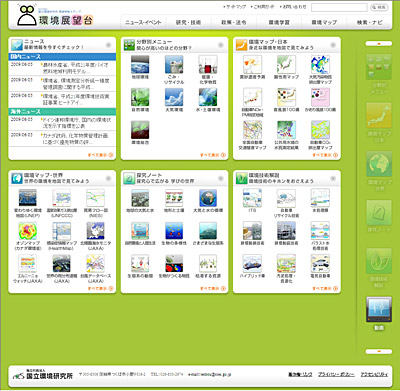Open the かおり風景100選 pink map icon
Viewport: 400px width, 391px height.
pyautogui.click(x=320, y=97)
